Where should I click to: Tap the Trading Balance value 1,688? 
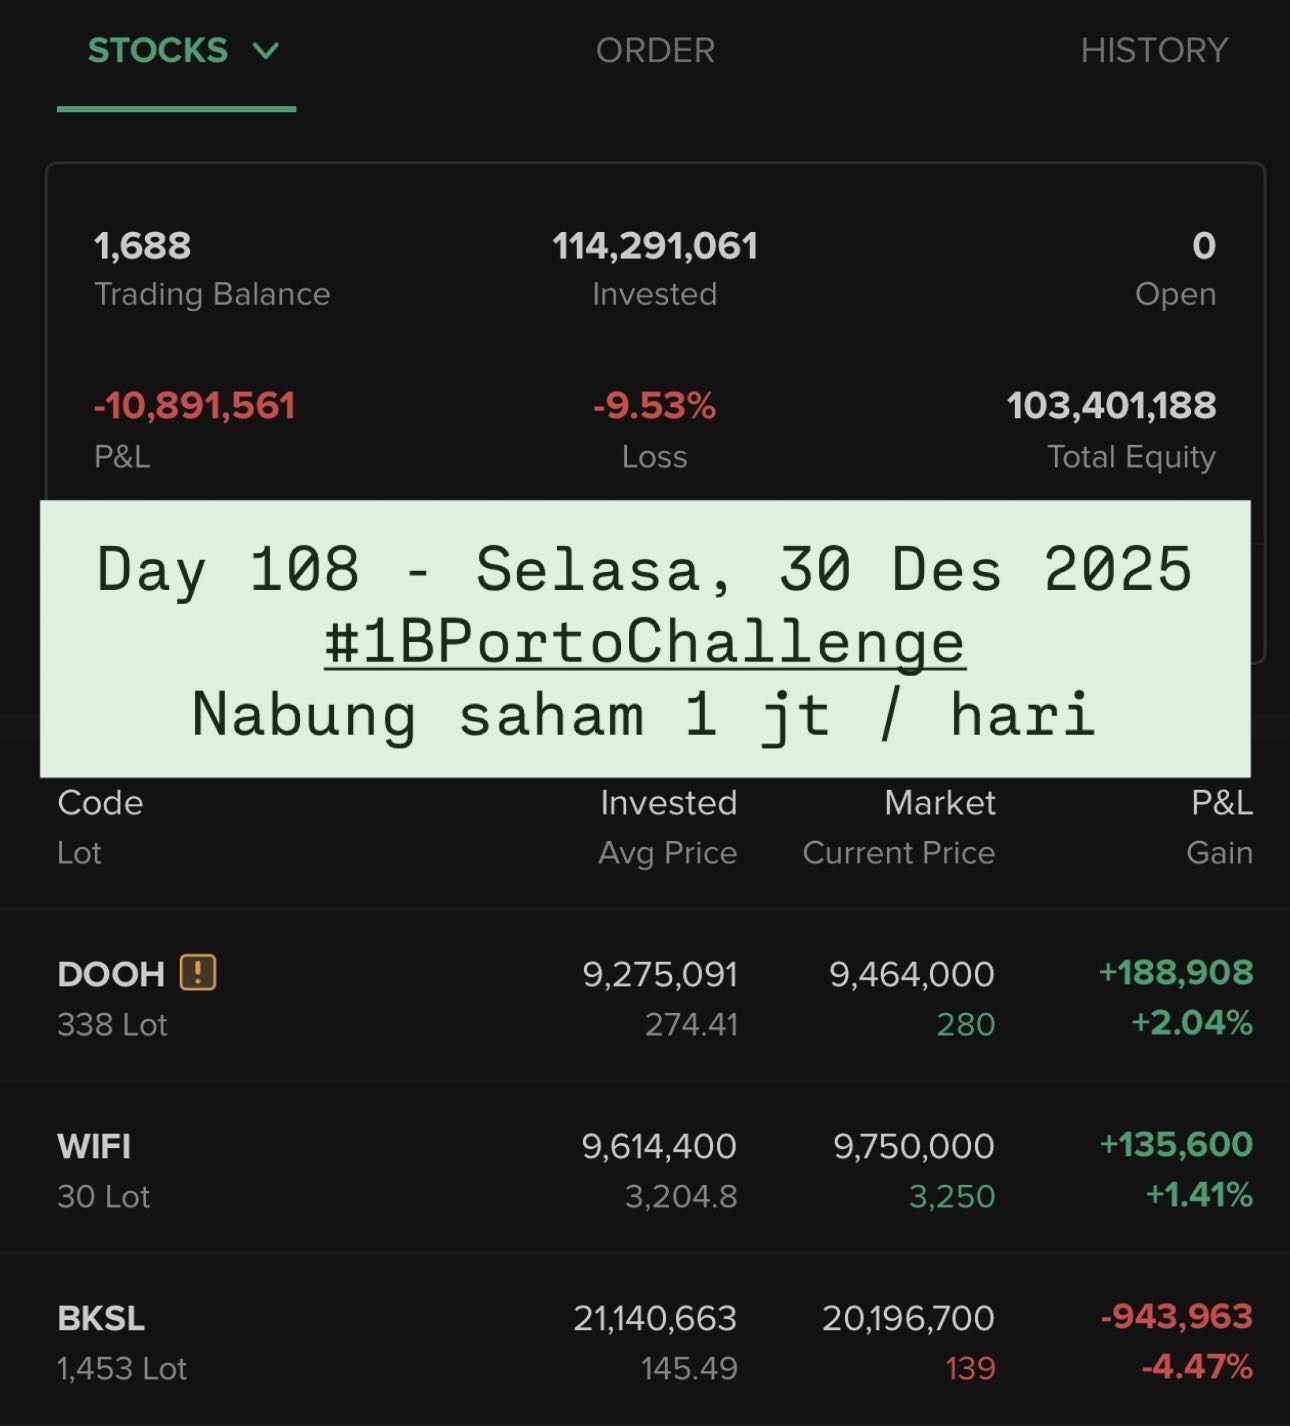click(142, 246)
